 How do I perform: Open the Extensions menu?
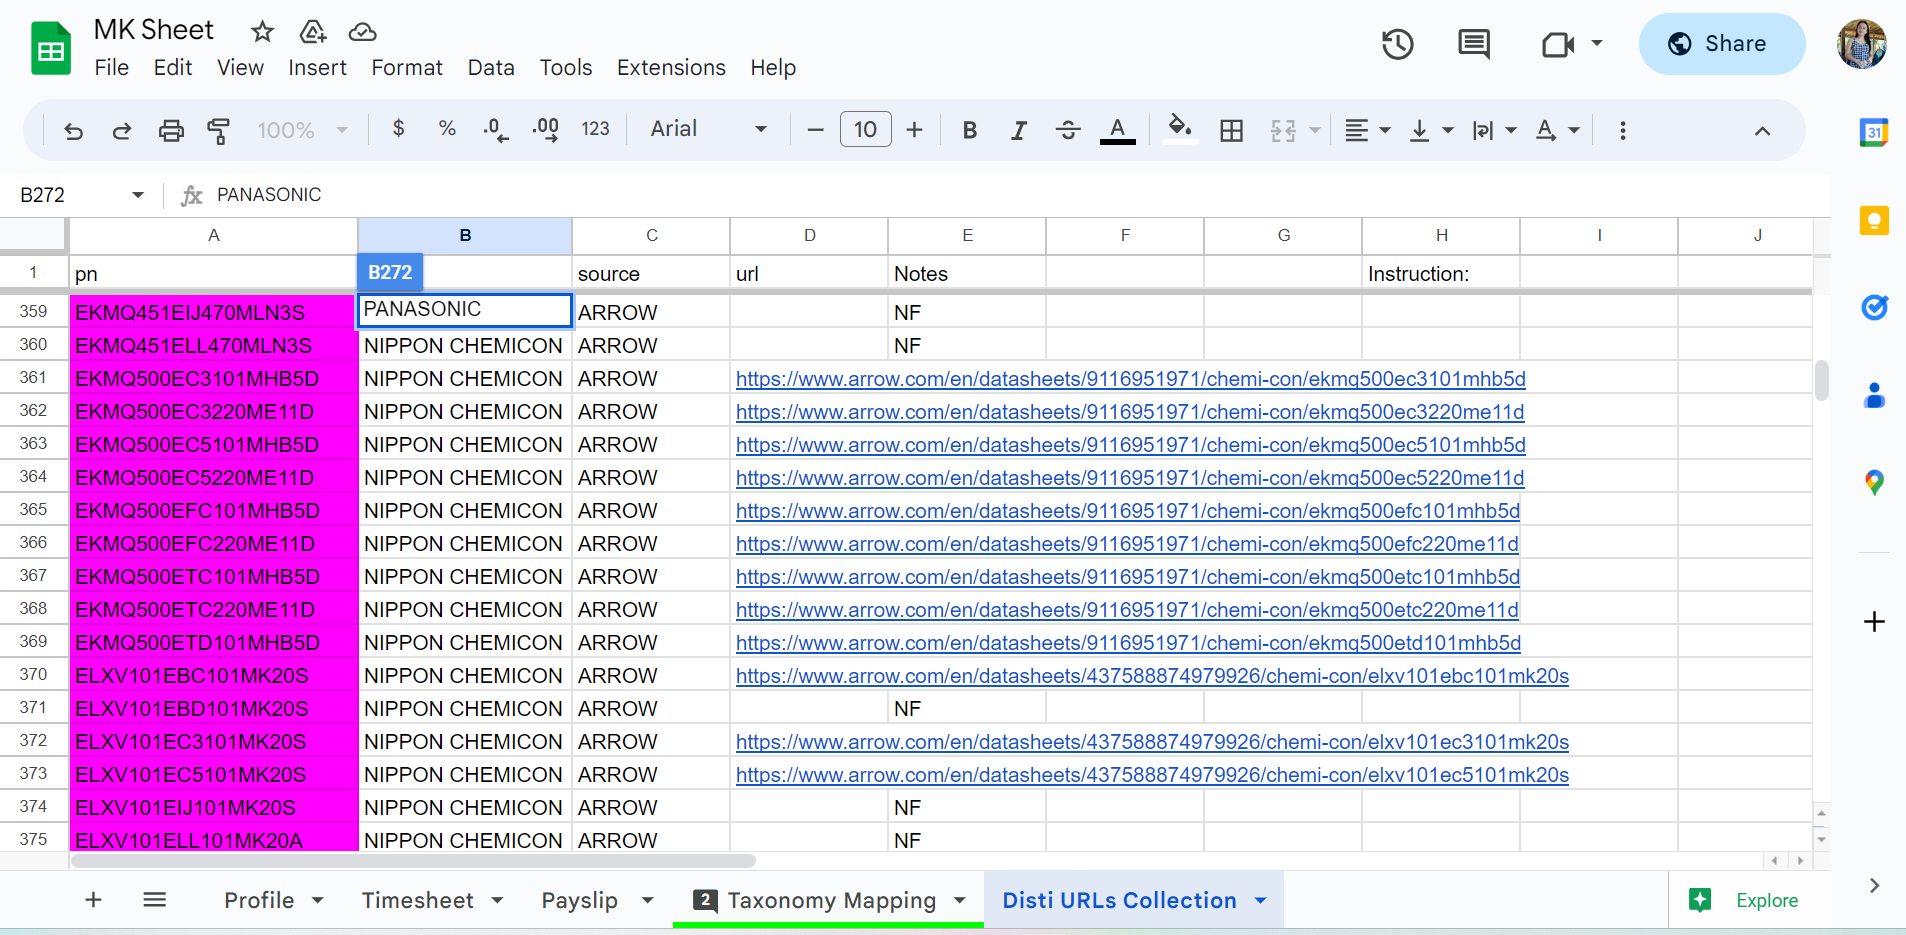[x=671, y=68]
